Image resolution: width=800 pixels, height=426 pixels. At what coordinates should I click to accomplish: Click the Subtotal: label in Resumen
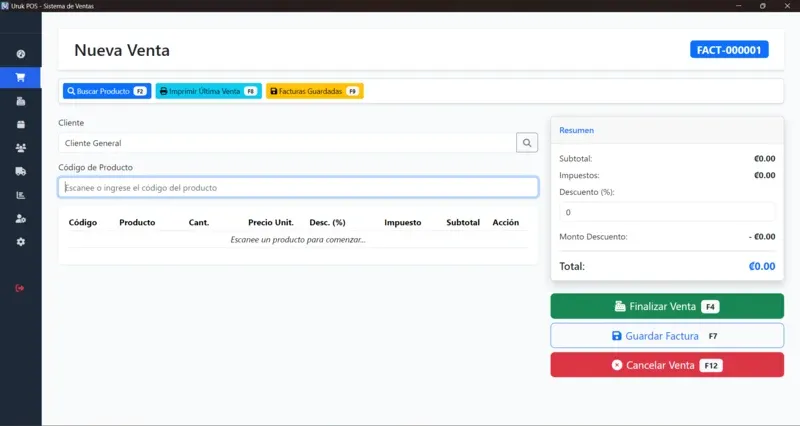click(576, 159)
